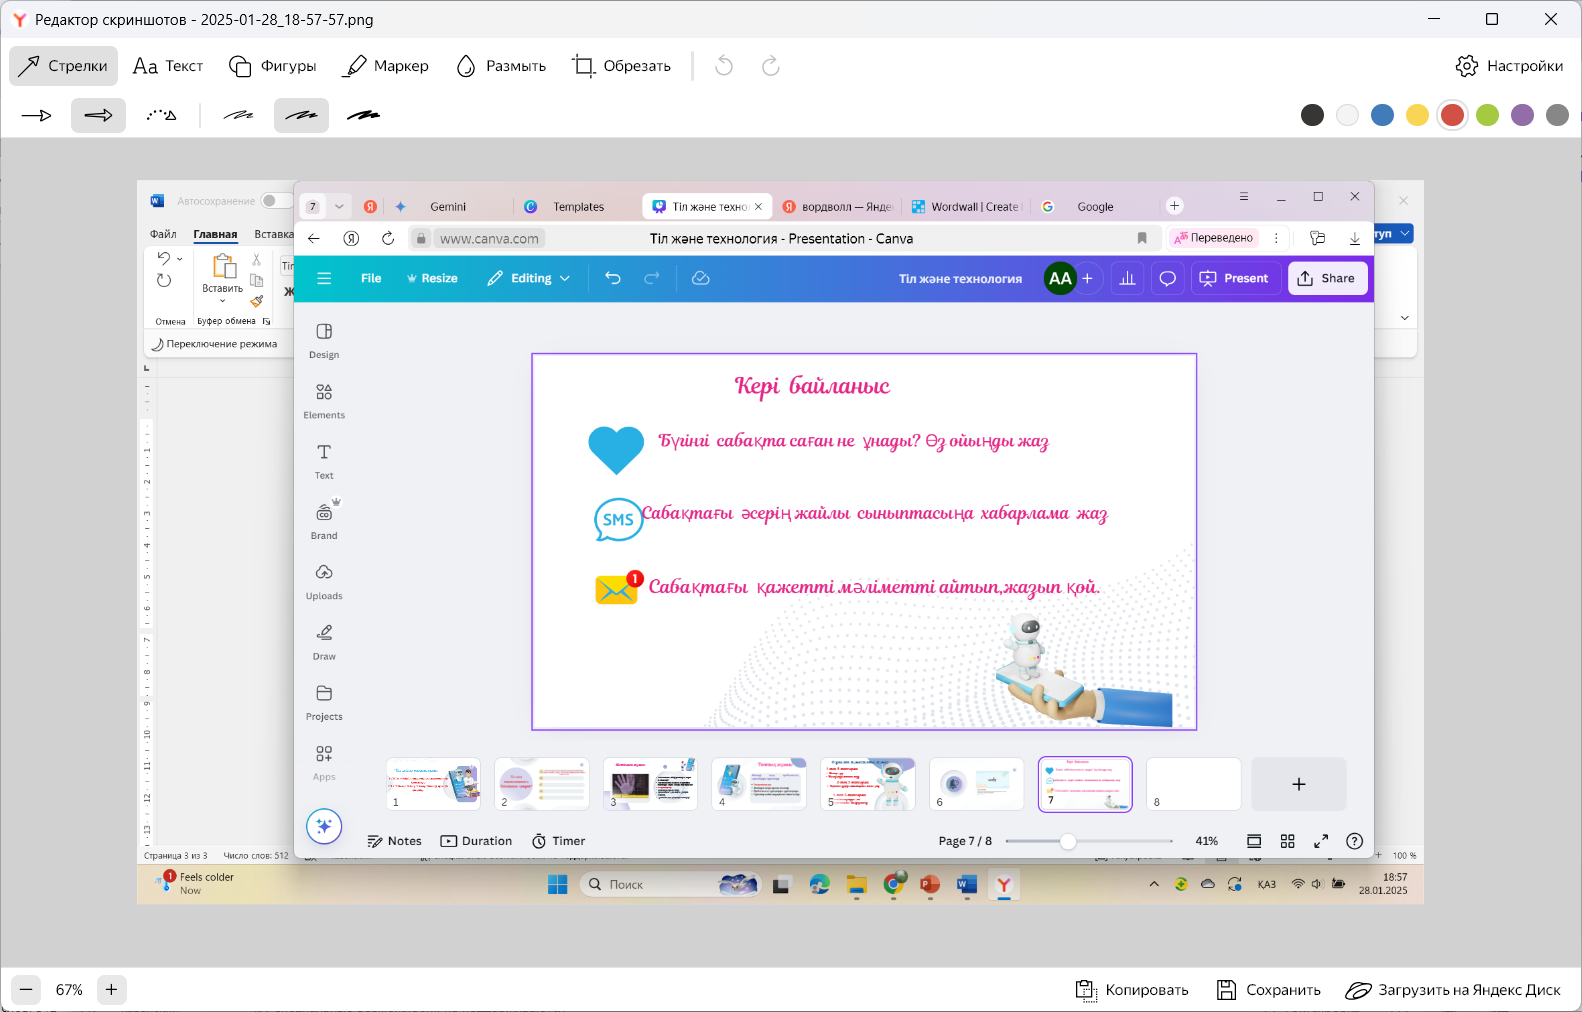Image resolution: width=1582 pixels, height=1012 pixels.
Task: Open the Projects panel in the Canva sidebar
Action: click(x=324, y=702)
